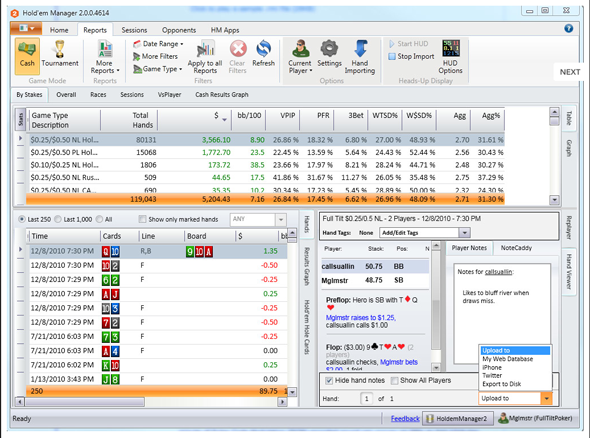
Task: Open the Graph side tab
Action: point(569,148)
